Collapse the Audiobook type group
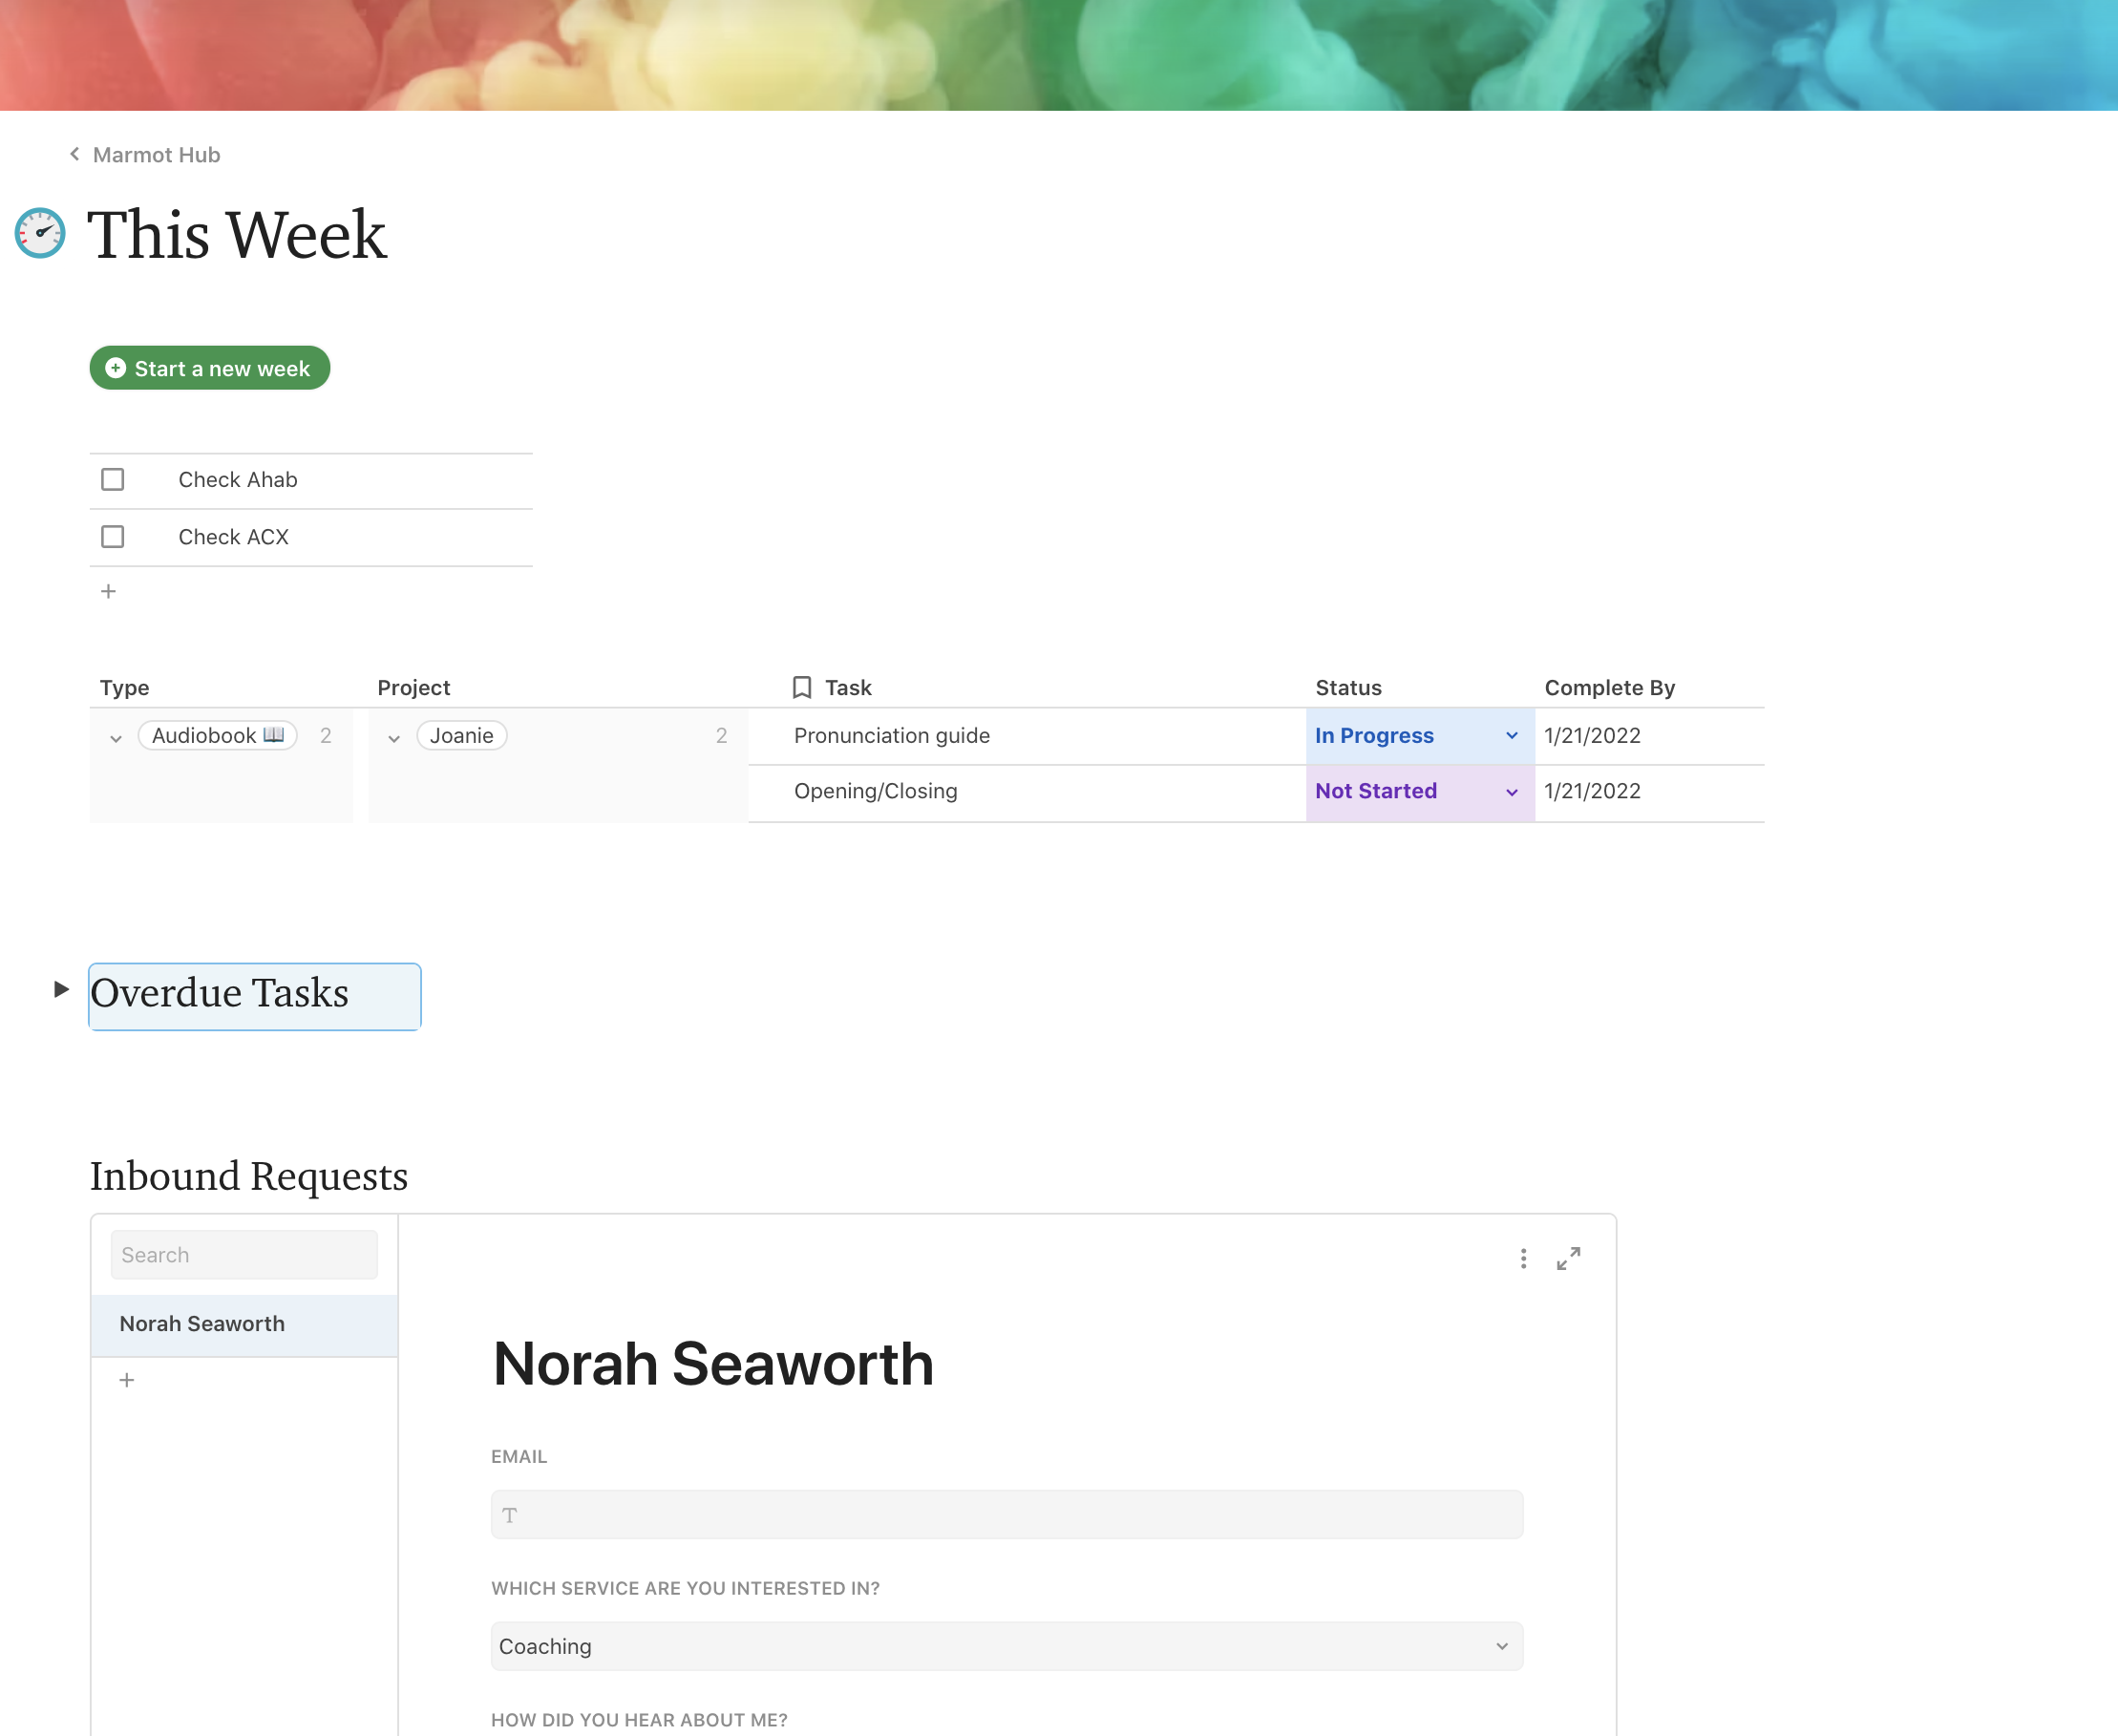This screenshot has height=1736, width=2118. (x=116, y=738)
